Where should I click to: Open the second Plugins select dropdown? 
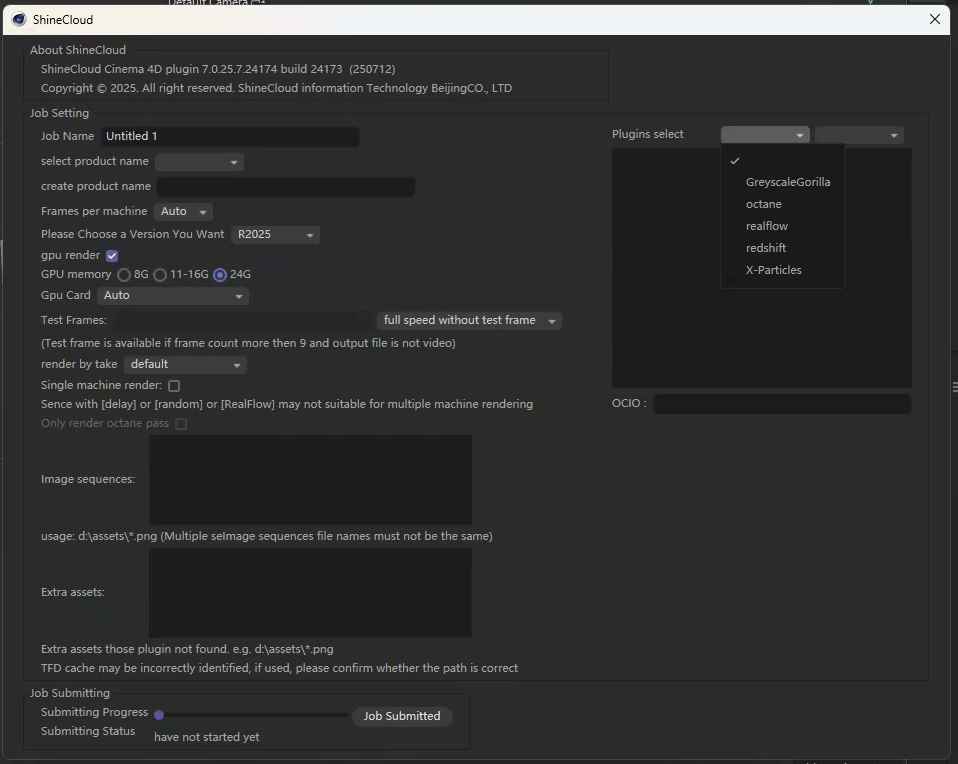[x=858, y=134]
